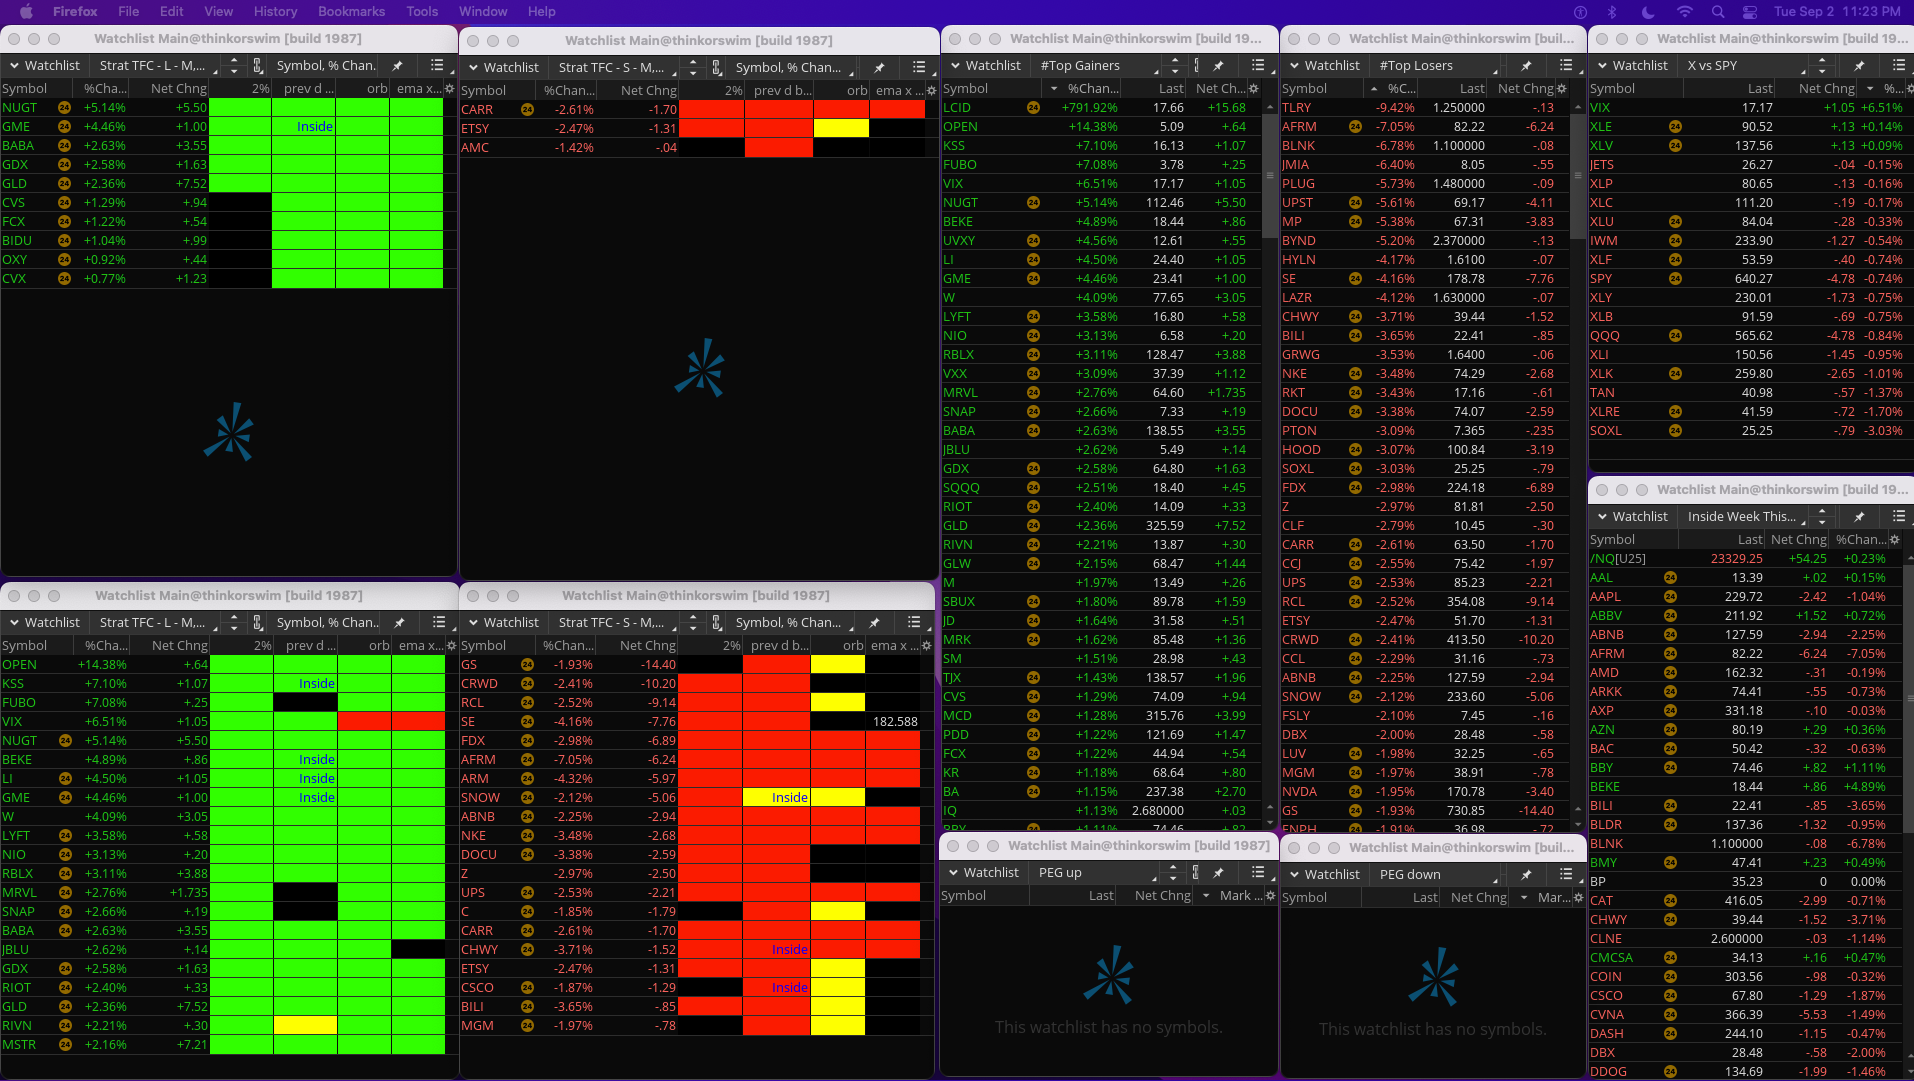The image size is (1914, 1081).
Task: Open list menu icon in Inside Week This window
Action: 1898,516
